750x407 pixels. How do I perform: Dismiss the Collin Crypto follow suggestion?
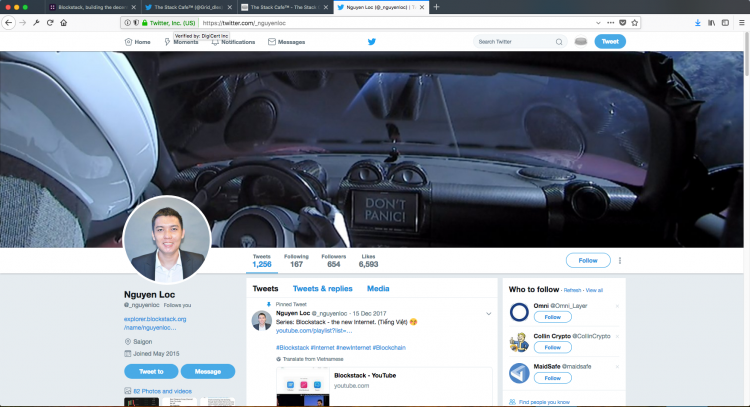(x=617, y=337)
